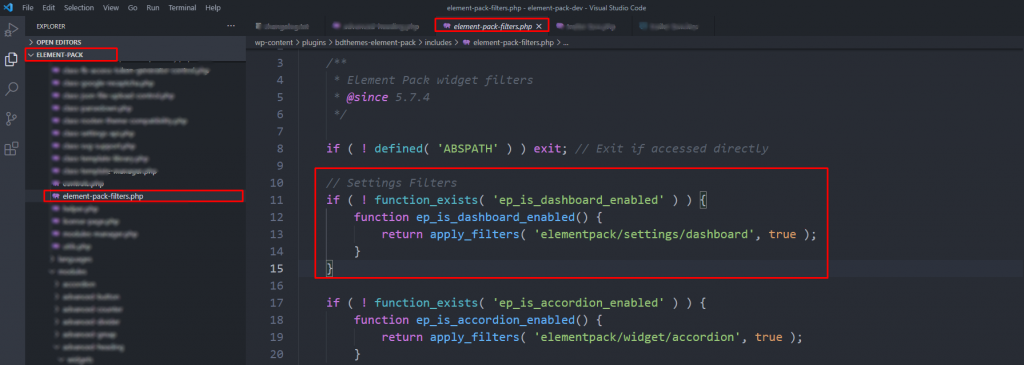Image resolution: width=1024 pixels, height=365 pixels.
Task: Click plugins in the breadcrumb path
Action: pyautogui.click(x=313, y=42)
